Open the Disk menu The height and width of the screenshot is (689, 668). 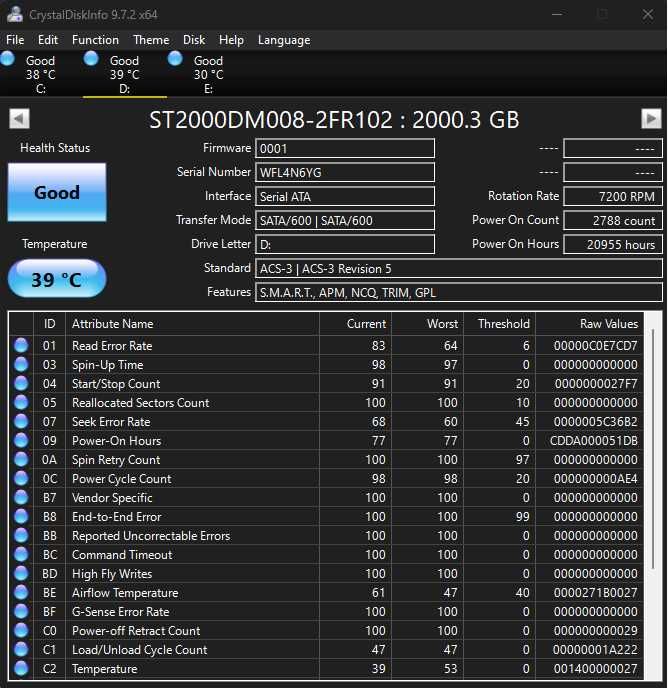click(194, 40)
